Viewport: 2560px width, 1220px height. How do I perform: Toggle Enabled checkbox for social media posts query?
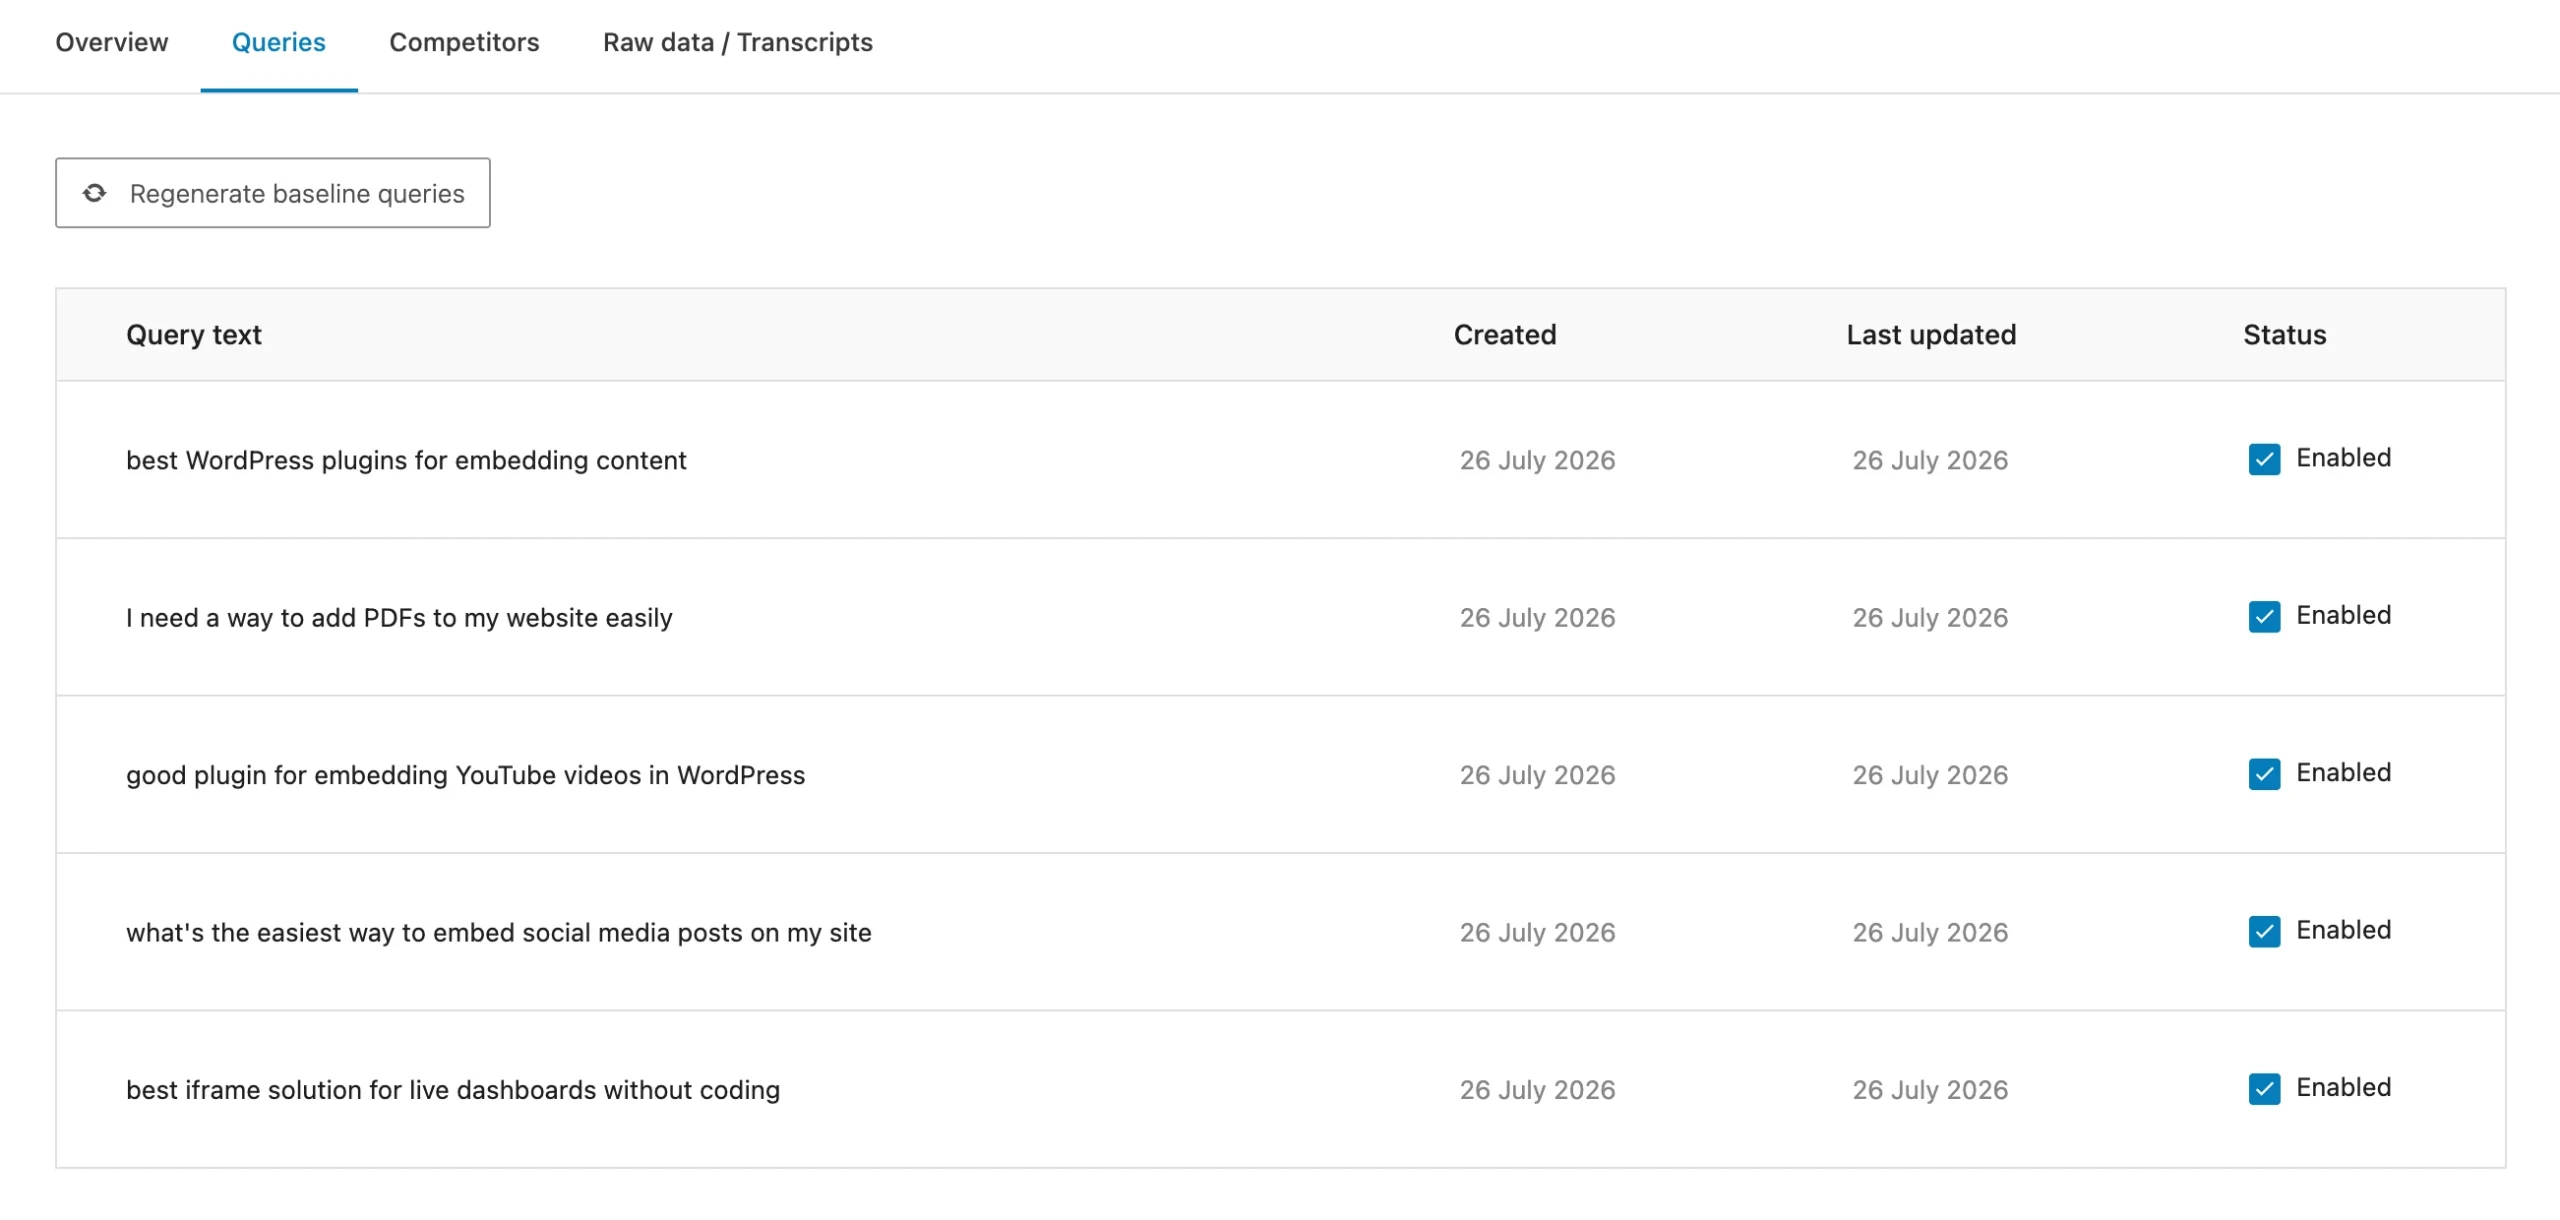(2264, 931)
